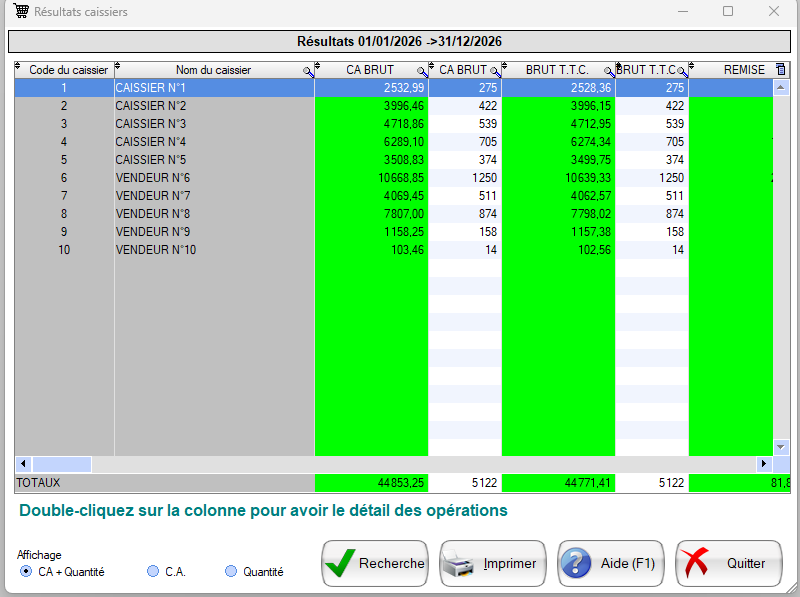Click the vertical scrollbar down arrow
Image resolution: width=800 pixels, height=597 pixels.
click(781, 449)
